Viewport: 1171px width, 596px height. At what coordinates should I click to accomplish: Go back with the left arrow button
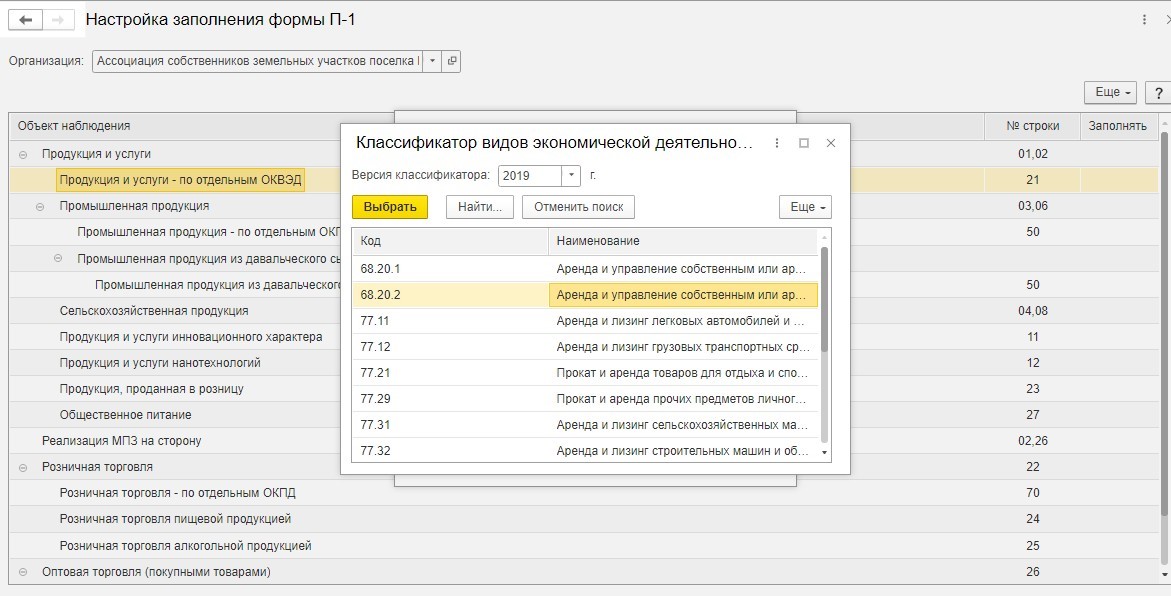click(x=25, y=20)
